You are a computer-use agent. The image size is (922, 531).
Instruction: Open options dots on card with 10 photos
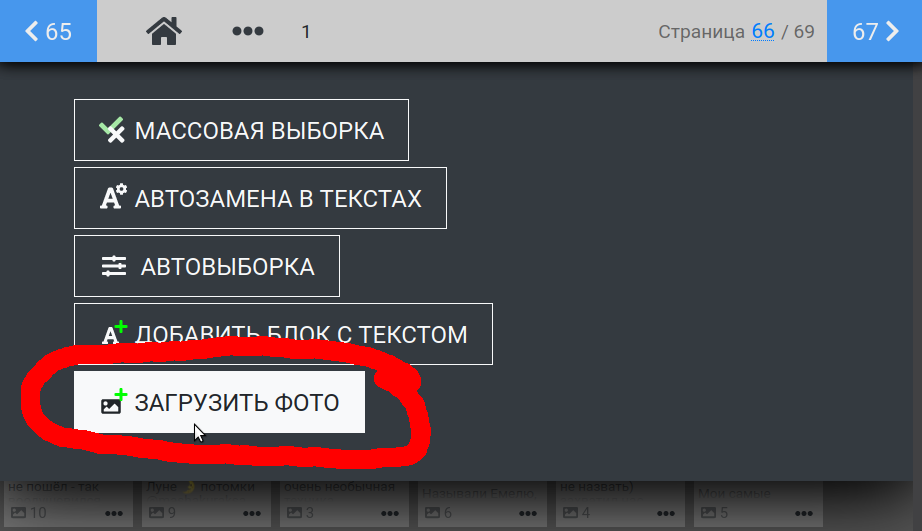pos(115,514)
